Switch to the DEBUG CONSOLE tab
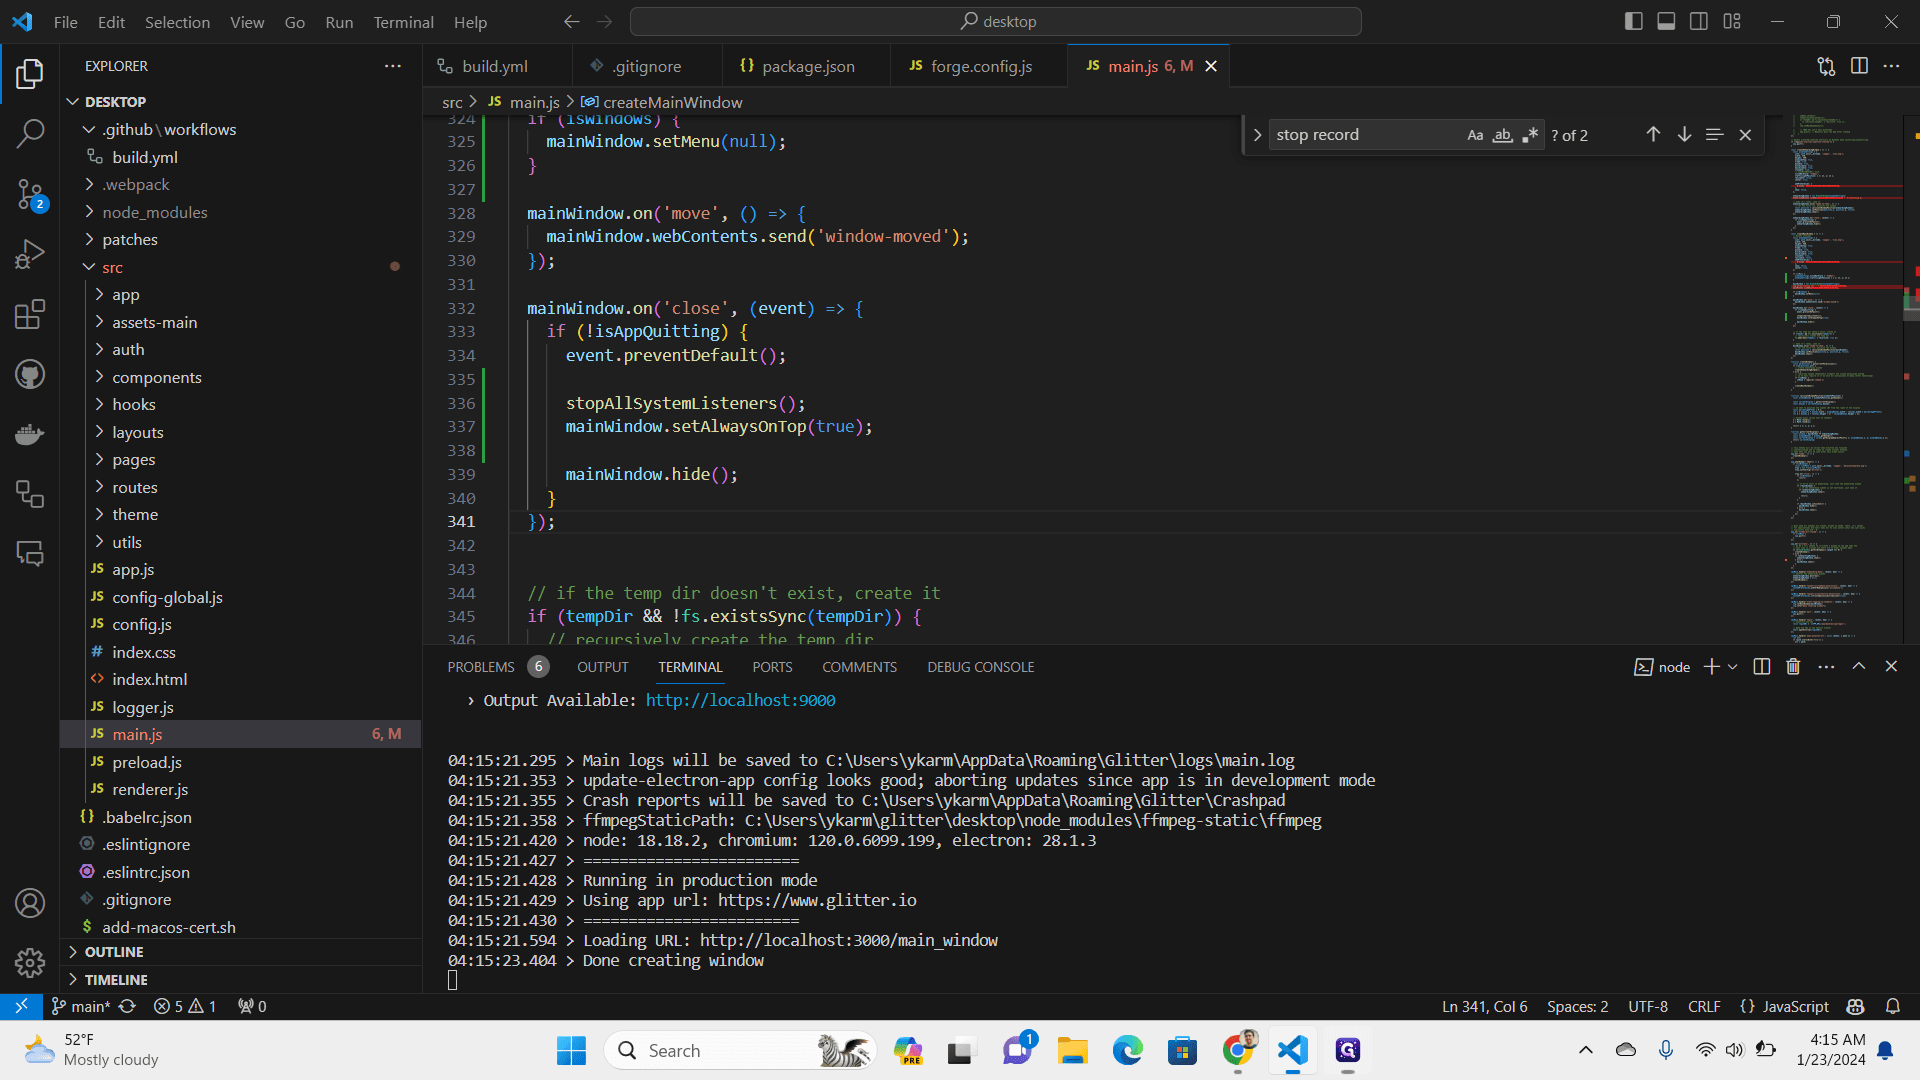This screenshot has width=1920, height=1080. click(980, 667)
